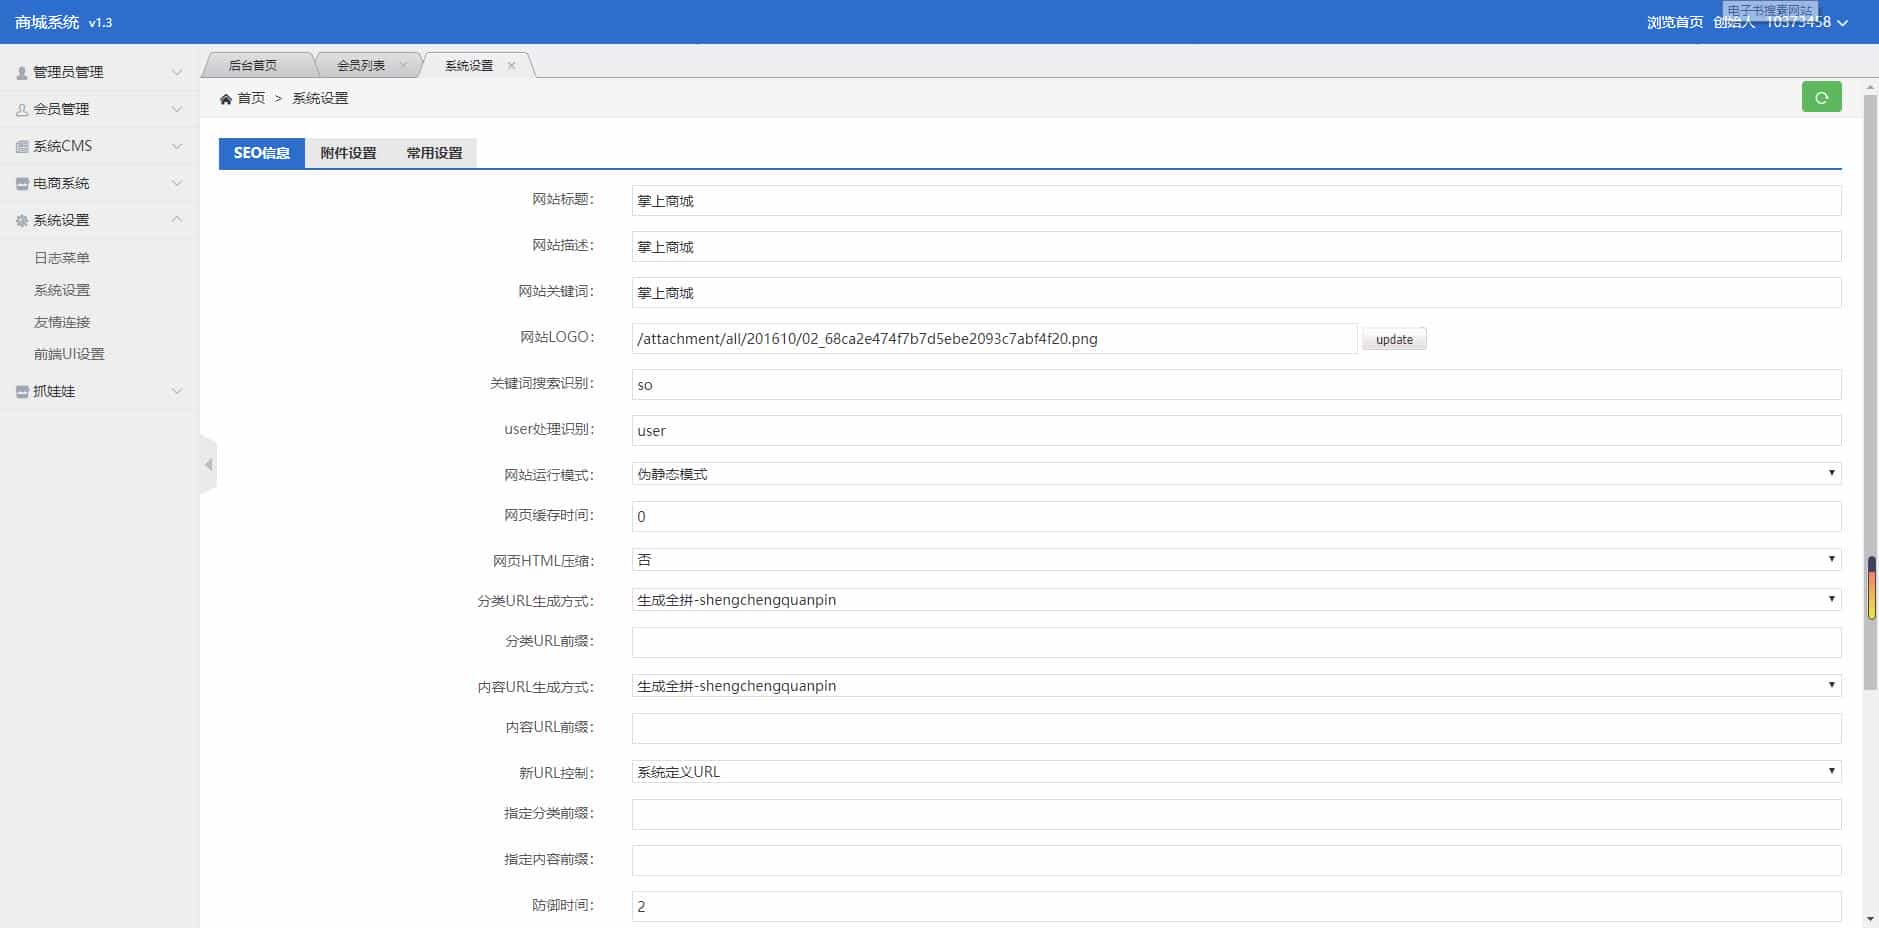The width and height of the screenshot is (1879, 928).
Task: Switch to the 会员列表 tab
Action: [x=363, y=64]
